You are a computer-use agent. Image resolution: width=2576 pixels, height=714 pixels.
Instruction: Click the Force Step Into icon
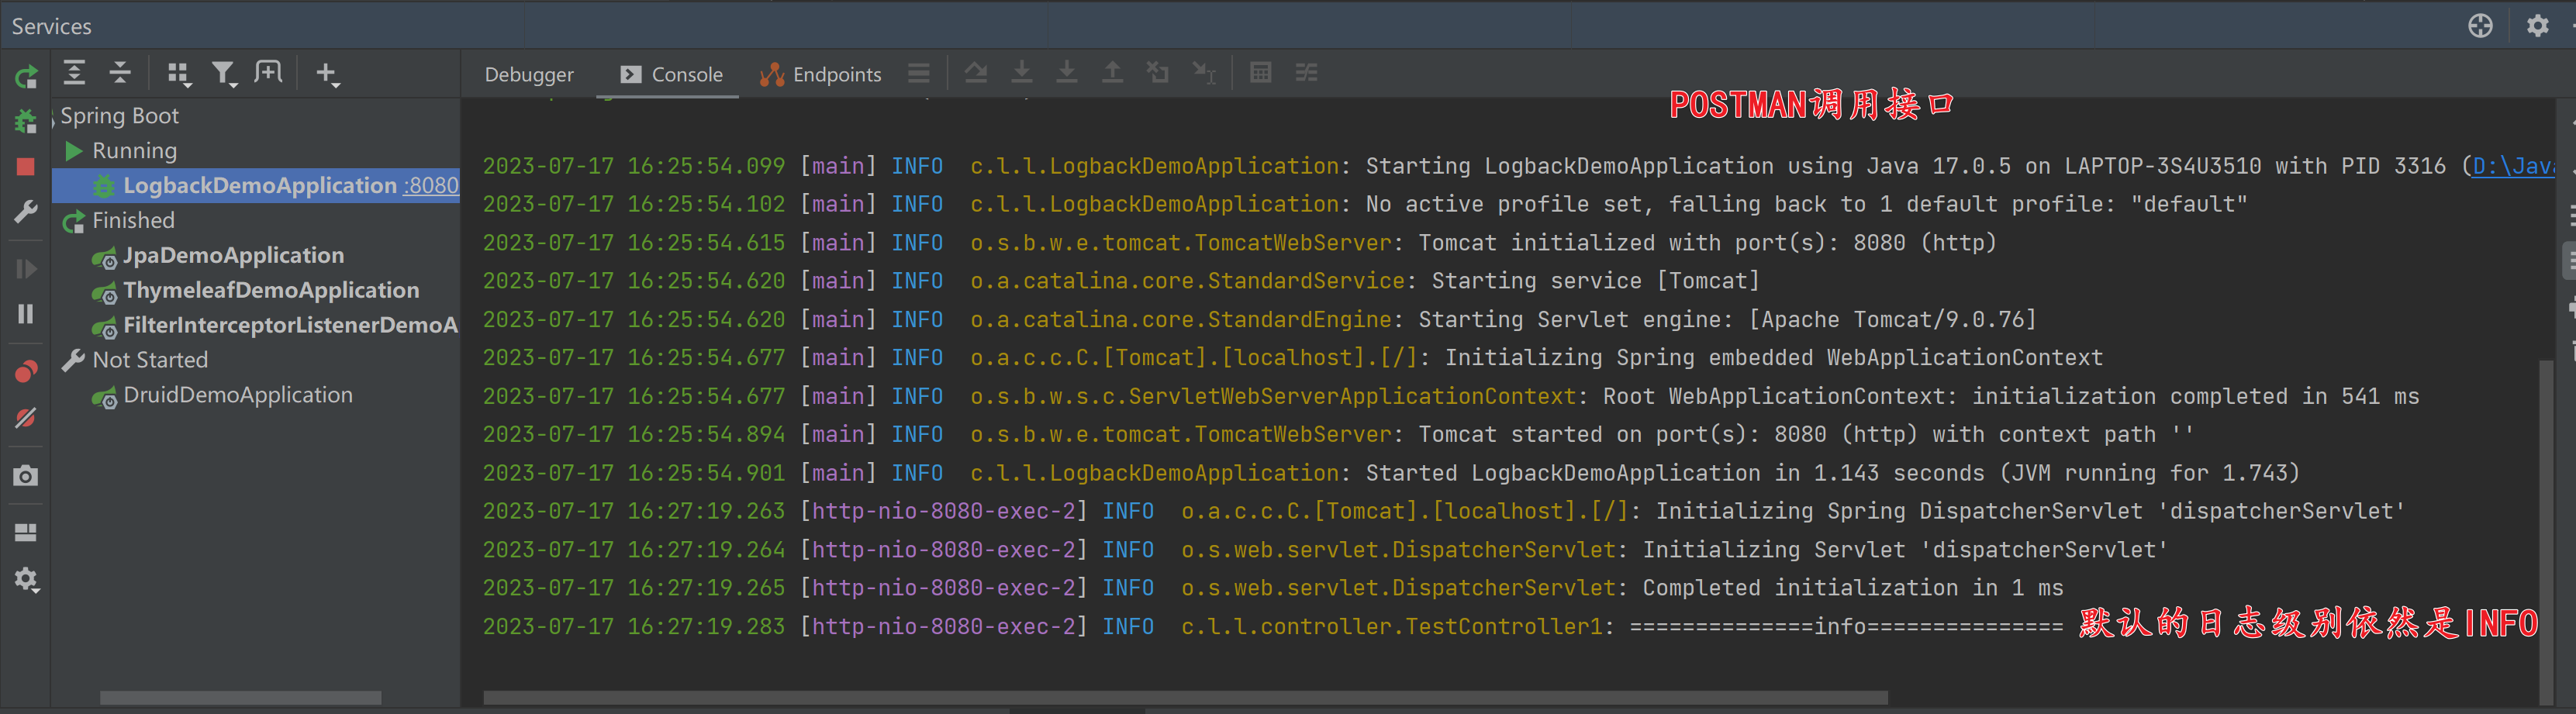(1067, 72)
